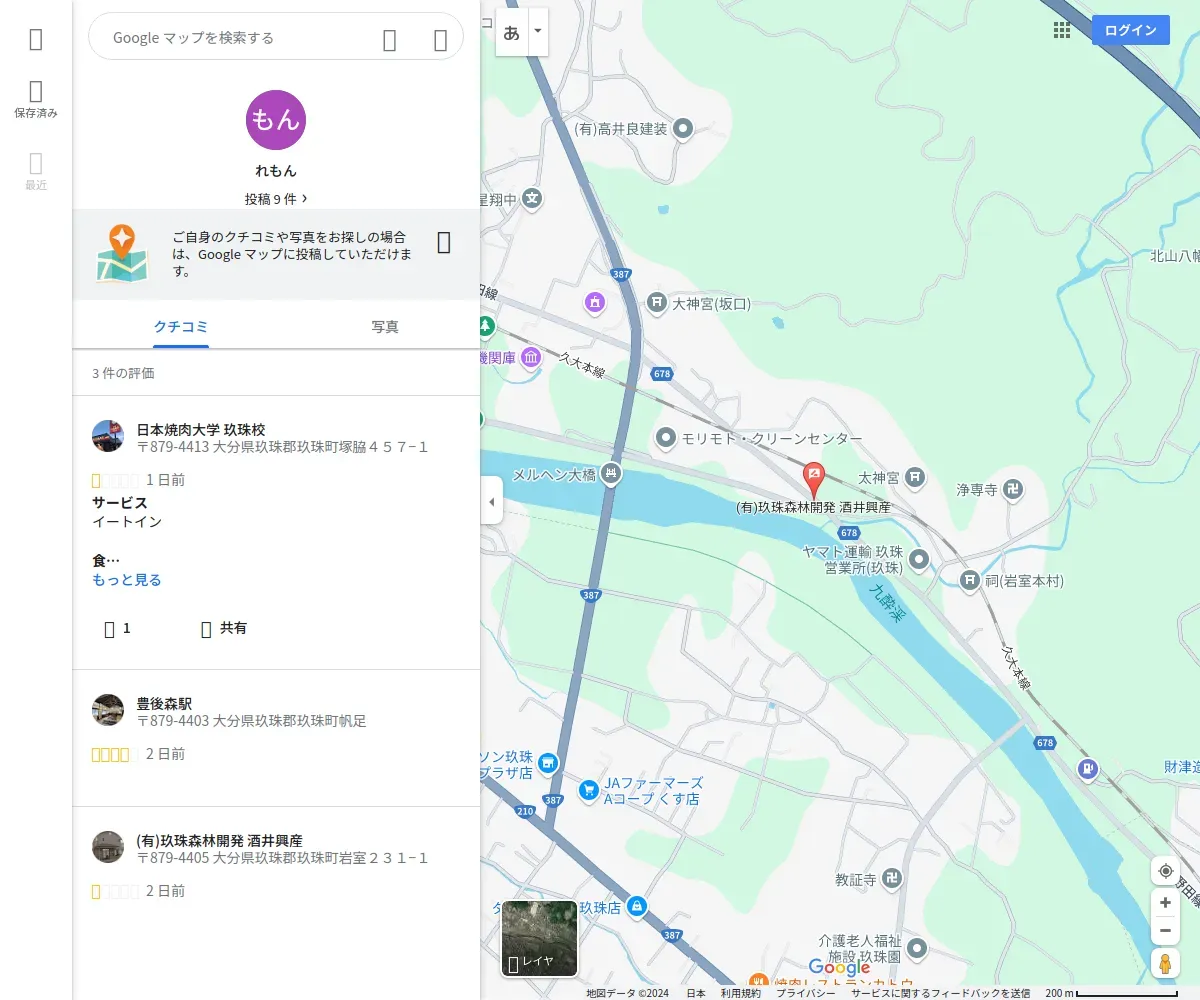The width and height of the screenshot is (1200, 1000).
Task: Switch to the 写真 tab
Action: pos(385,326)
